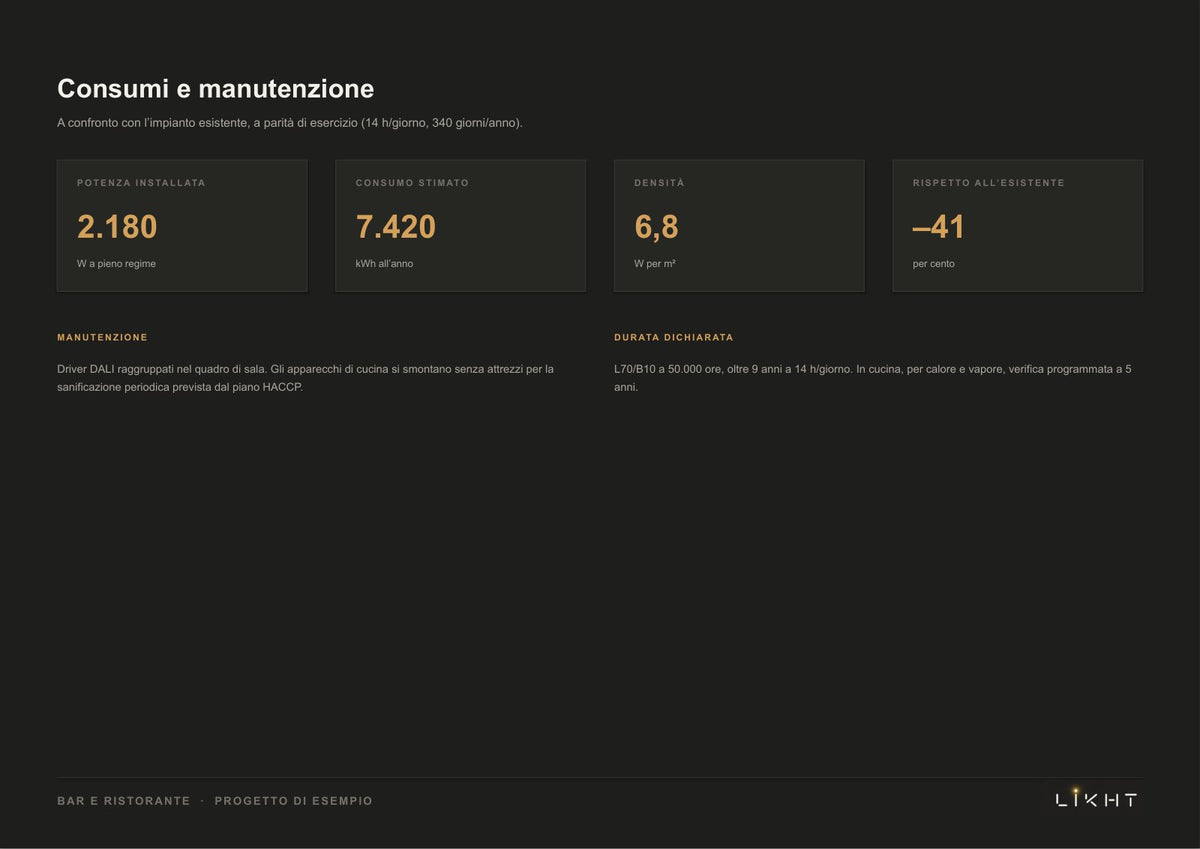The height and width of the screenshot is (849, 1200).
Task: Select the heading "Consumi e manutenzione"
Action: pyautogui.click(x=215, y=89)
